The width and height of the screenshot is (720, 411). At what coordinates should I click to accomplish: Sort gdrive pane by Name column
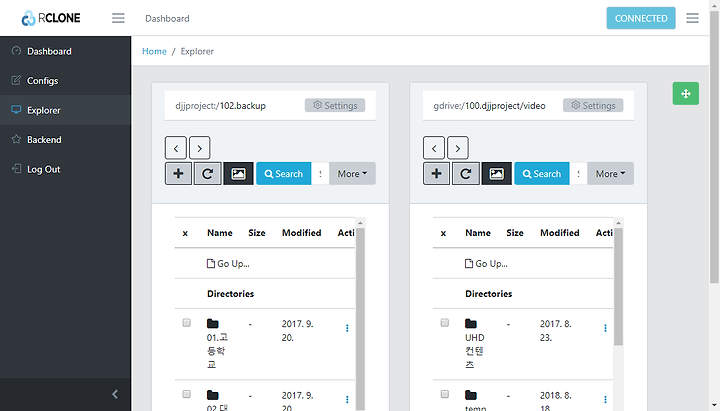tap(478, 232)
